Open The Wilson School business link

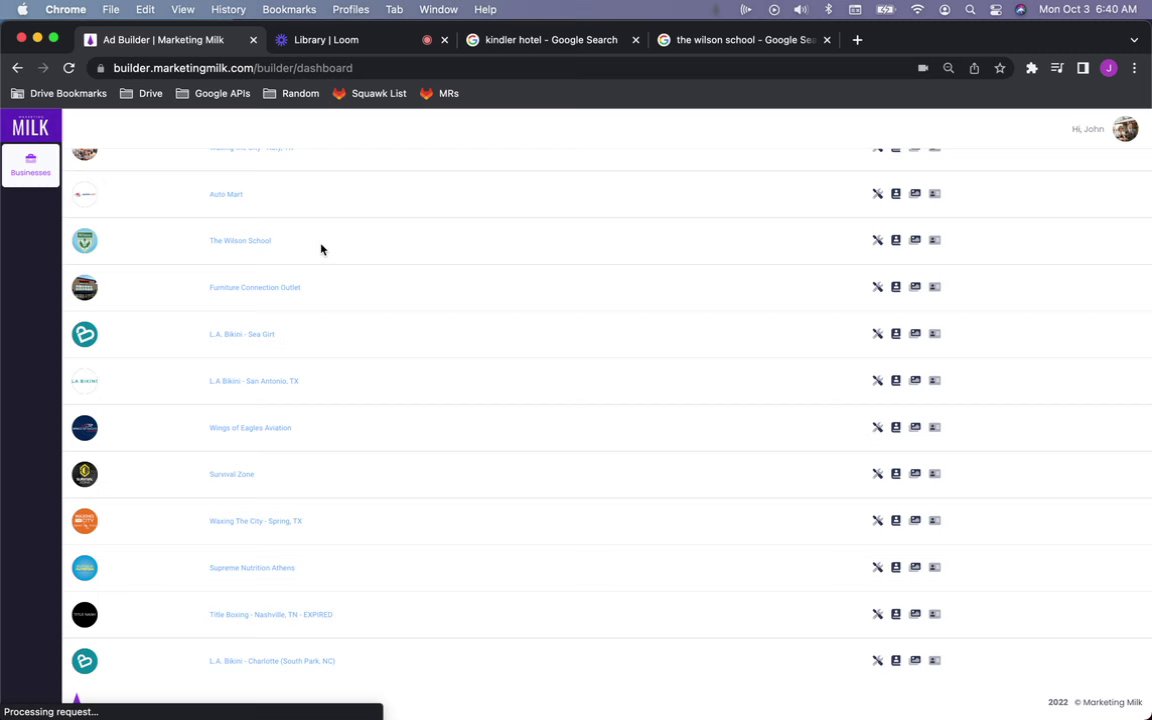[x=240, y=241]
